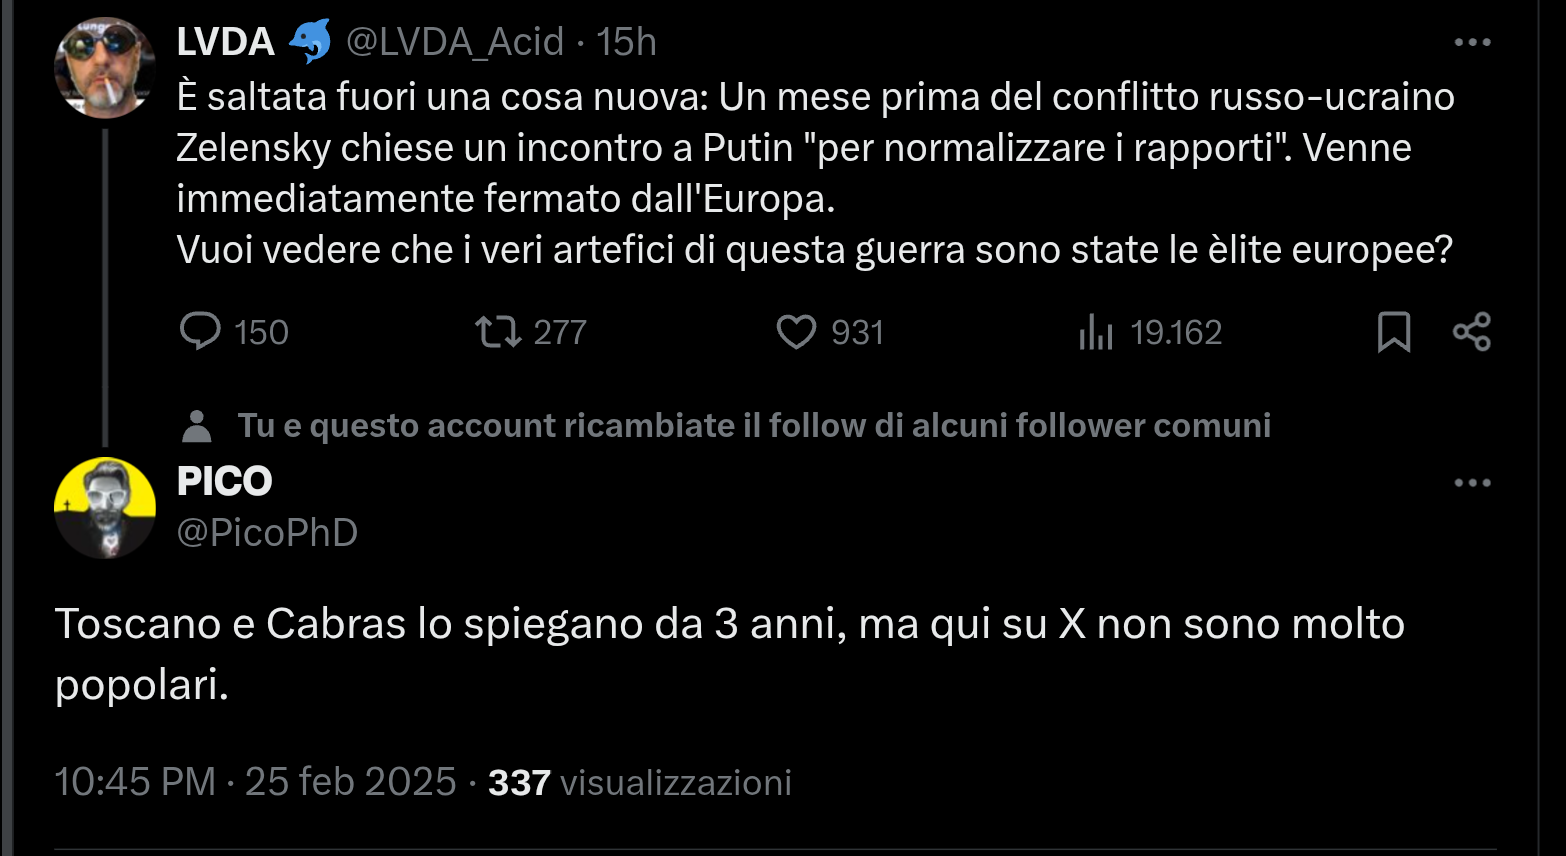Open more options for LVDA's tweet
Image resolution: width=1566 pixels, height=856 pixels.
(1473, 40)
